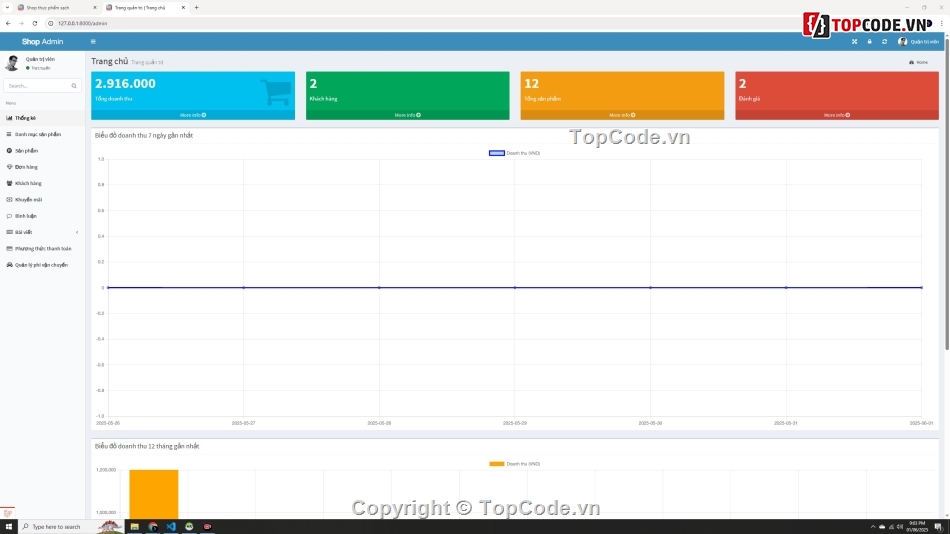Viewport: 950px width, 534px height.
Task: Click the Thống kê chart icon
Action: click(9, 118)
